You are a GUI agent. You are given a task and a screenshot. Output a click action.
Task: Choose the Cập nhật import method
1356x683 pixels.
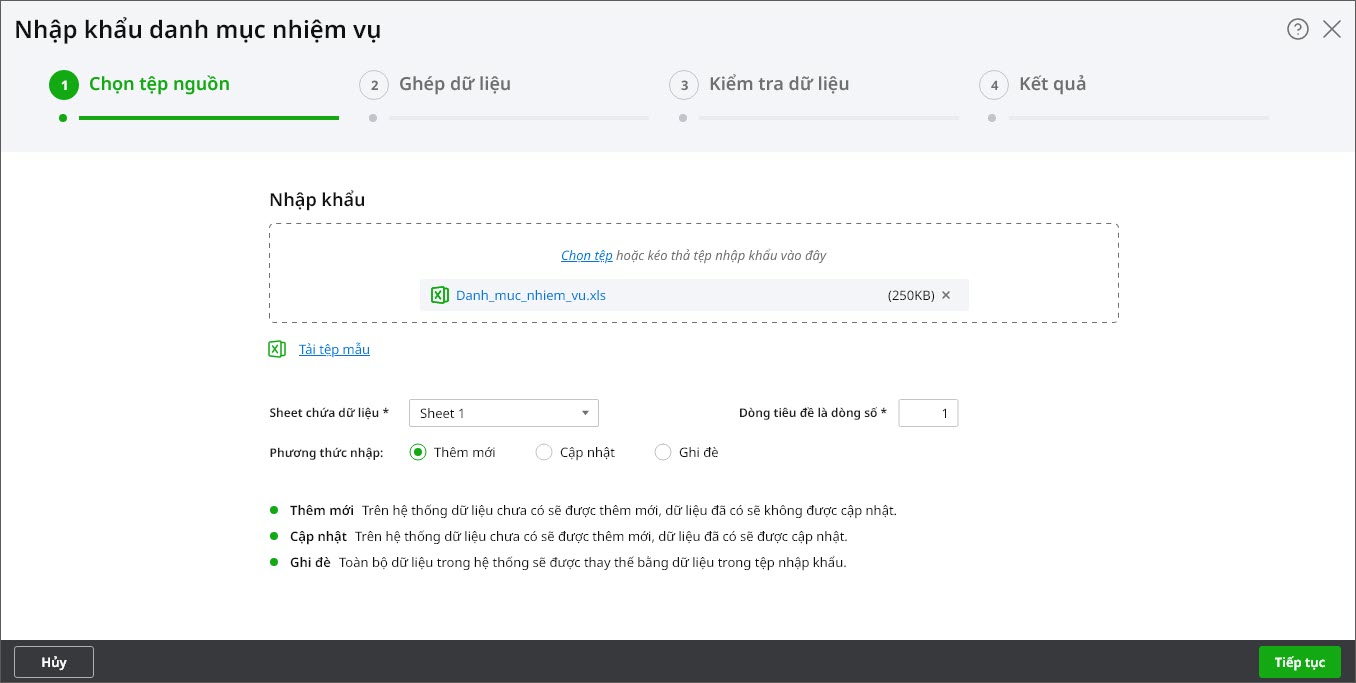pos(544,452)
